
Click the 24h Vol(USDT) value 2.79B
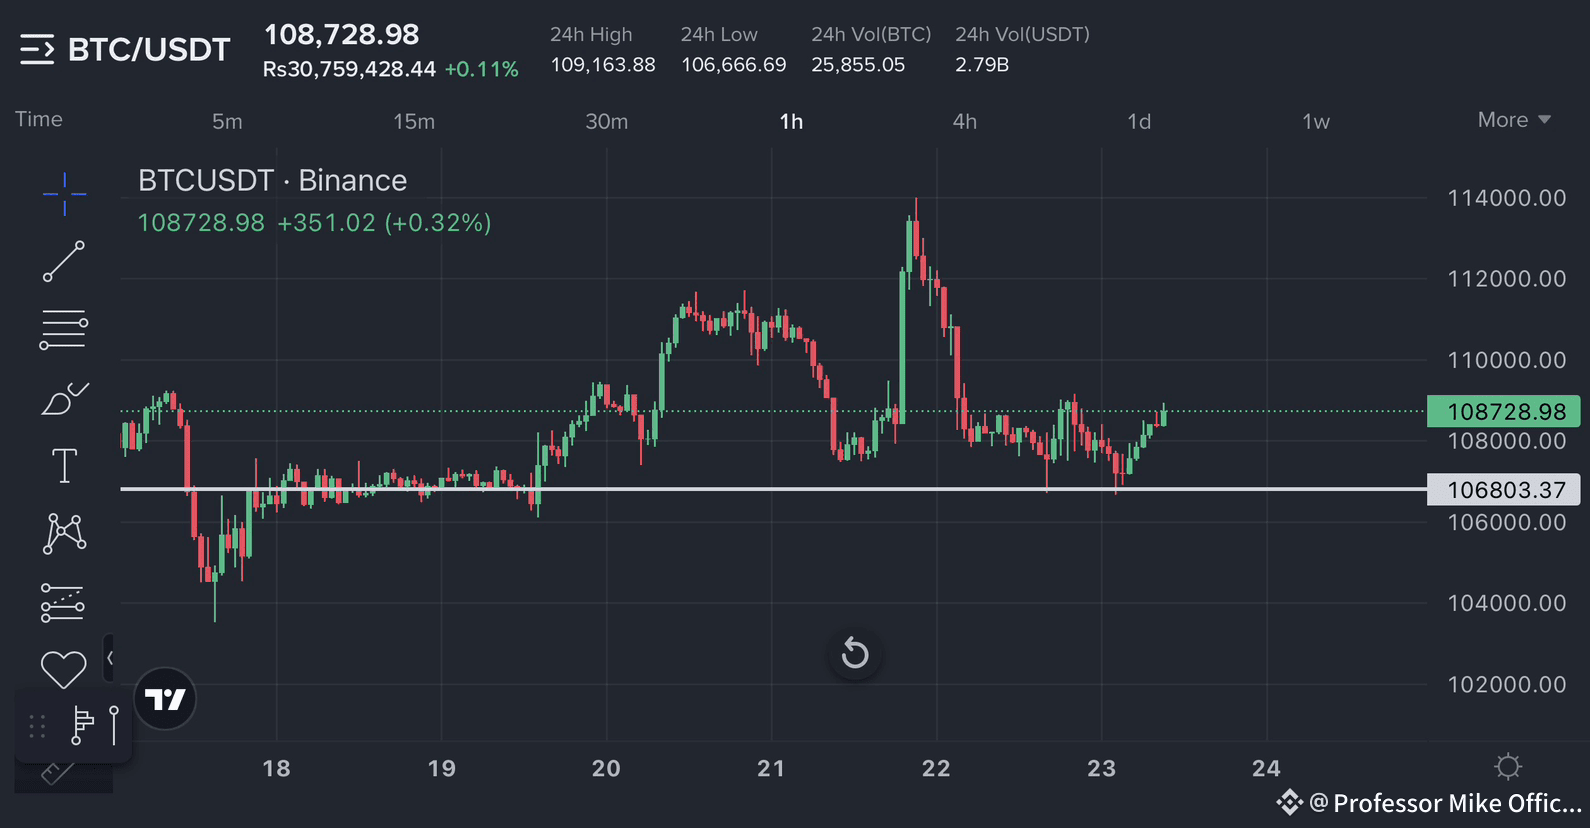[x=982, y=64]
